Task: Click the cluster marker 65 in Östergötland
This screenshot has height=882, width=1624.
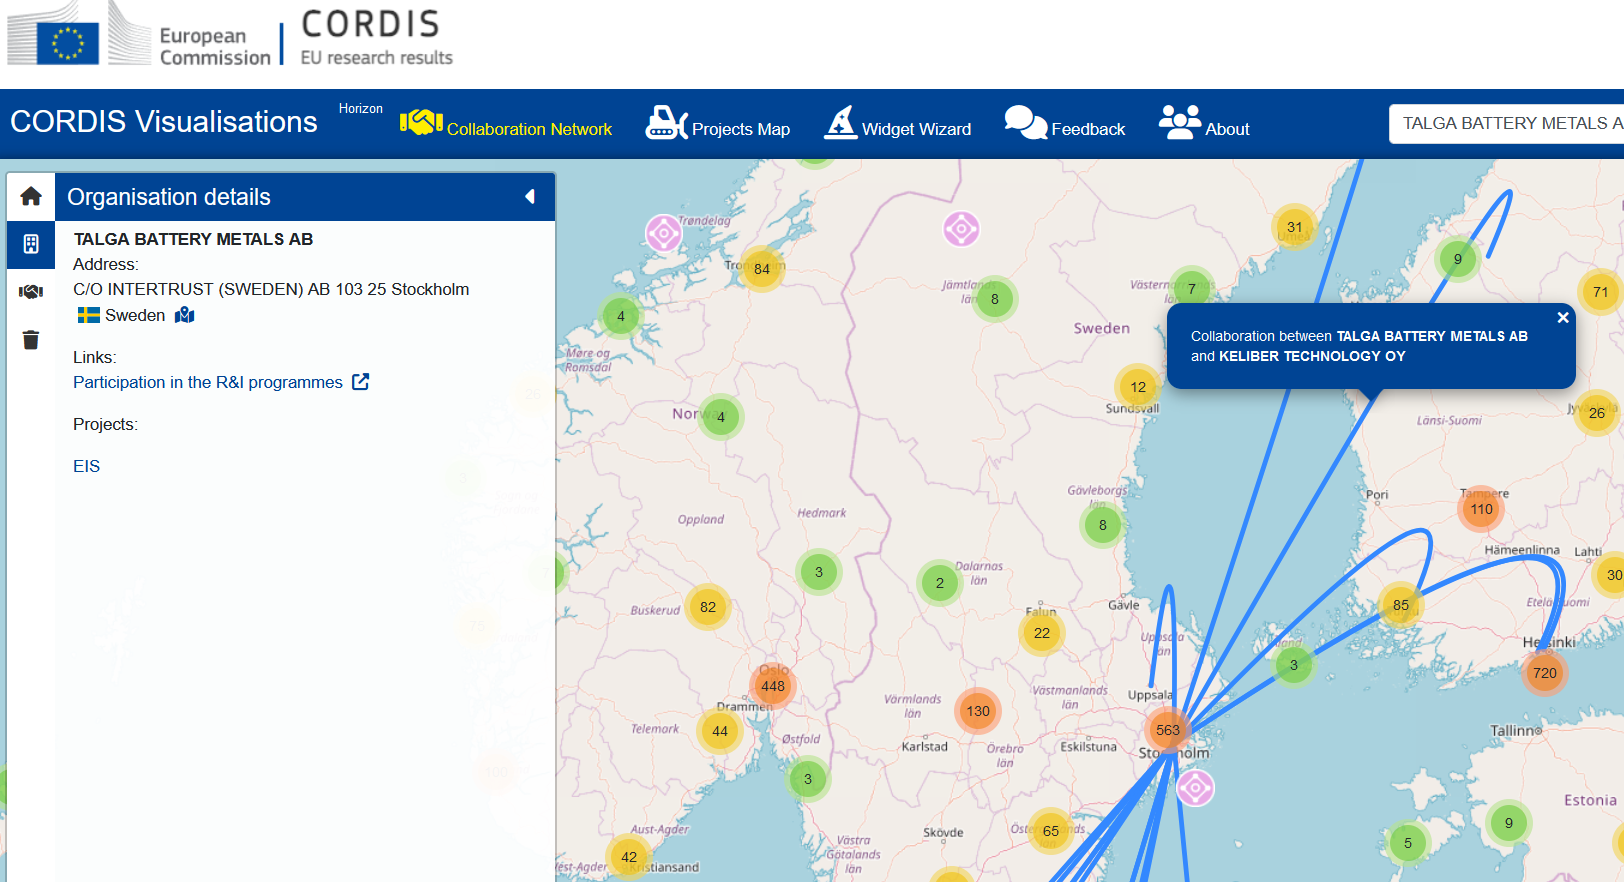Action: [x=1051, y=831]
